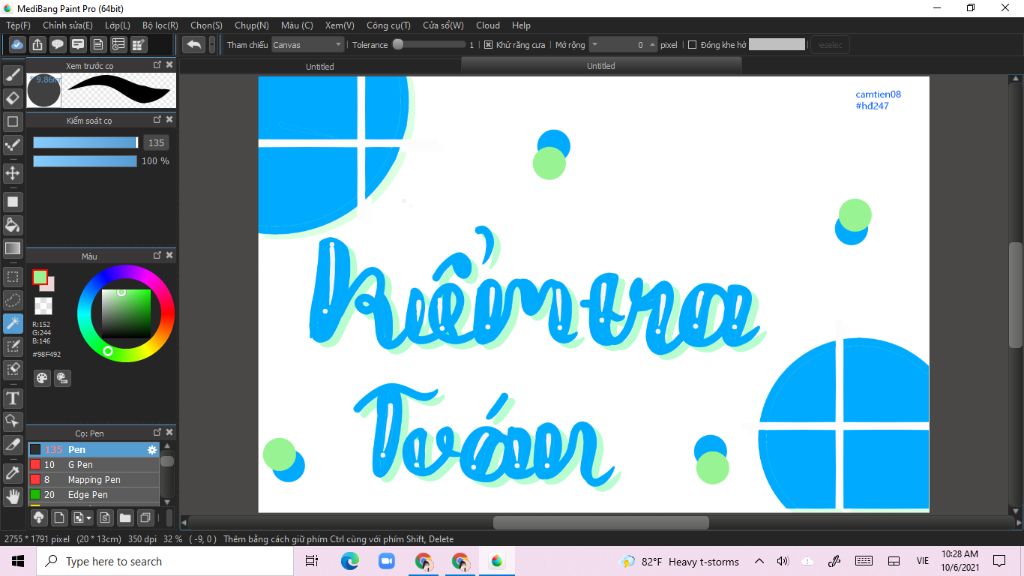Open the Cloud menu
Viewport: 1024px width, 576px height.
[488, 25]
